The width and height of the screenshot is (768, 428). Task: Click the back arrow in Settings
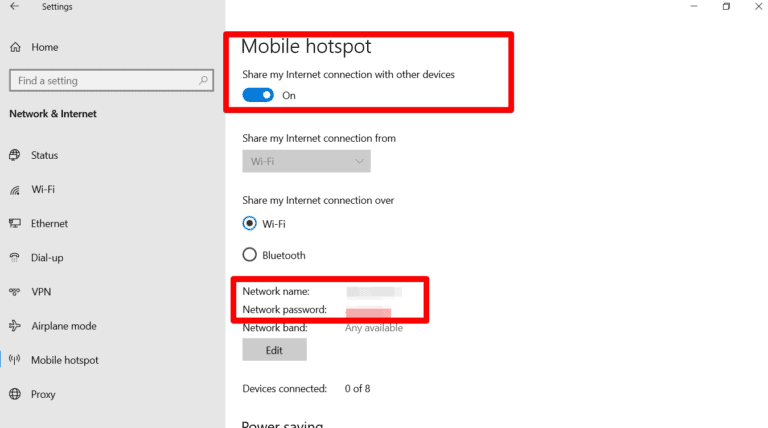[x=14, y=7]
